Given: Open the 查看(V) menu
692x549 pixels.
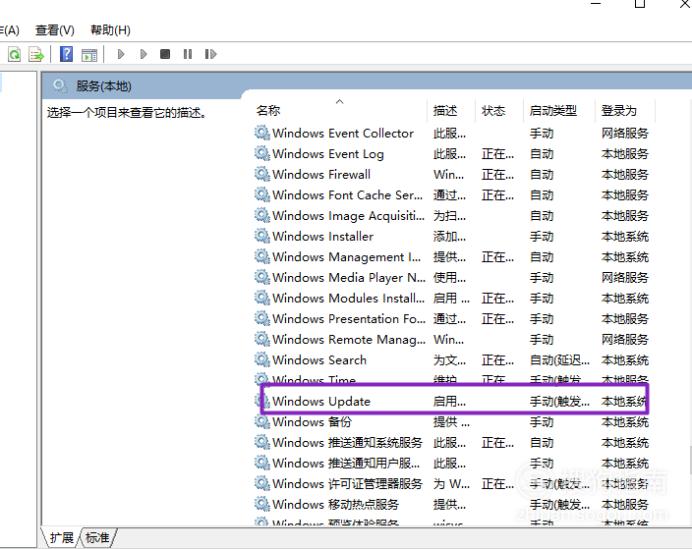Looking at the screenshot, I should pyautogui.click(x=55, y=30).
